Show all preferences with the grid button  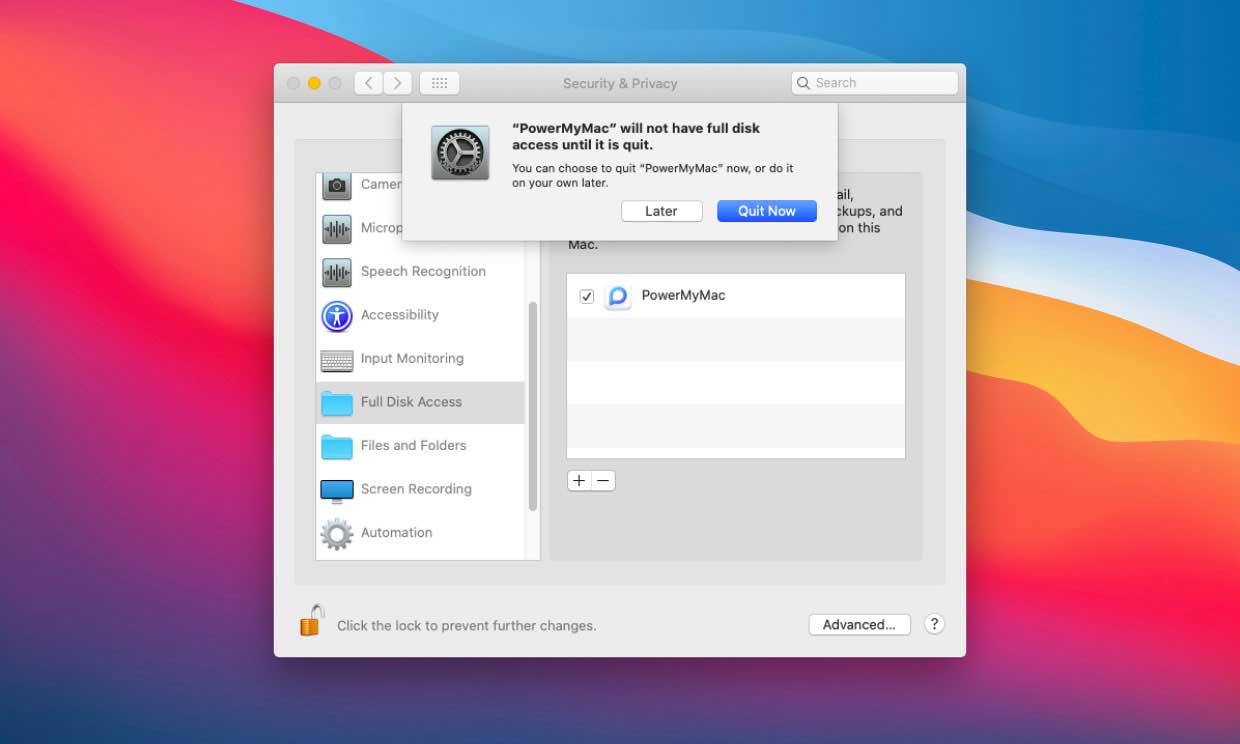tap(439, 83)
